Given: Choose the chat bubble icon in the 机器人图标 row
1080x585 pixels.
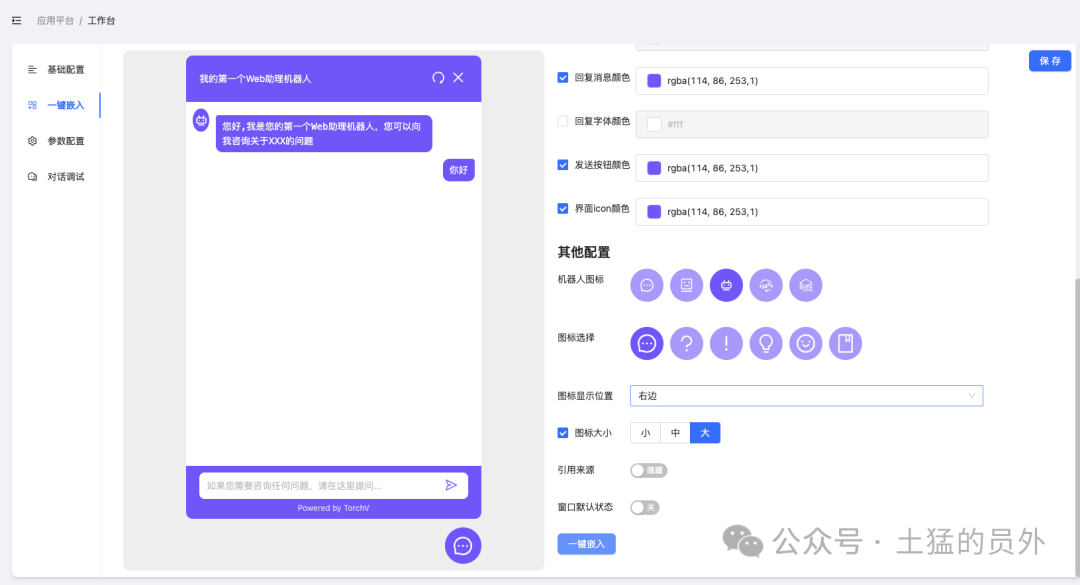Looking at the screenshot, I should (647, 285).
